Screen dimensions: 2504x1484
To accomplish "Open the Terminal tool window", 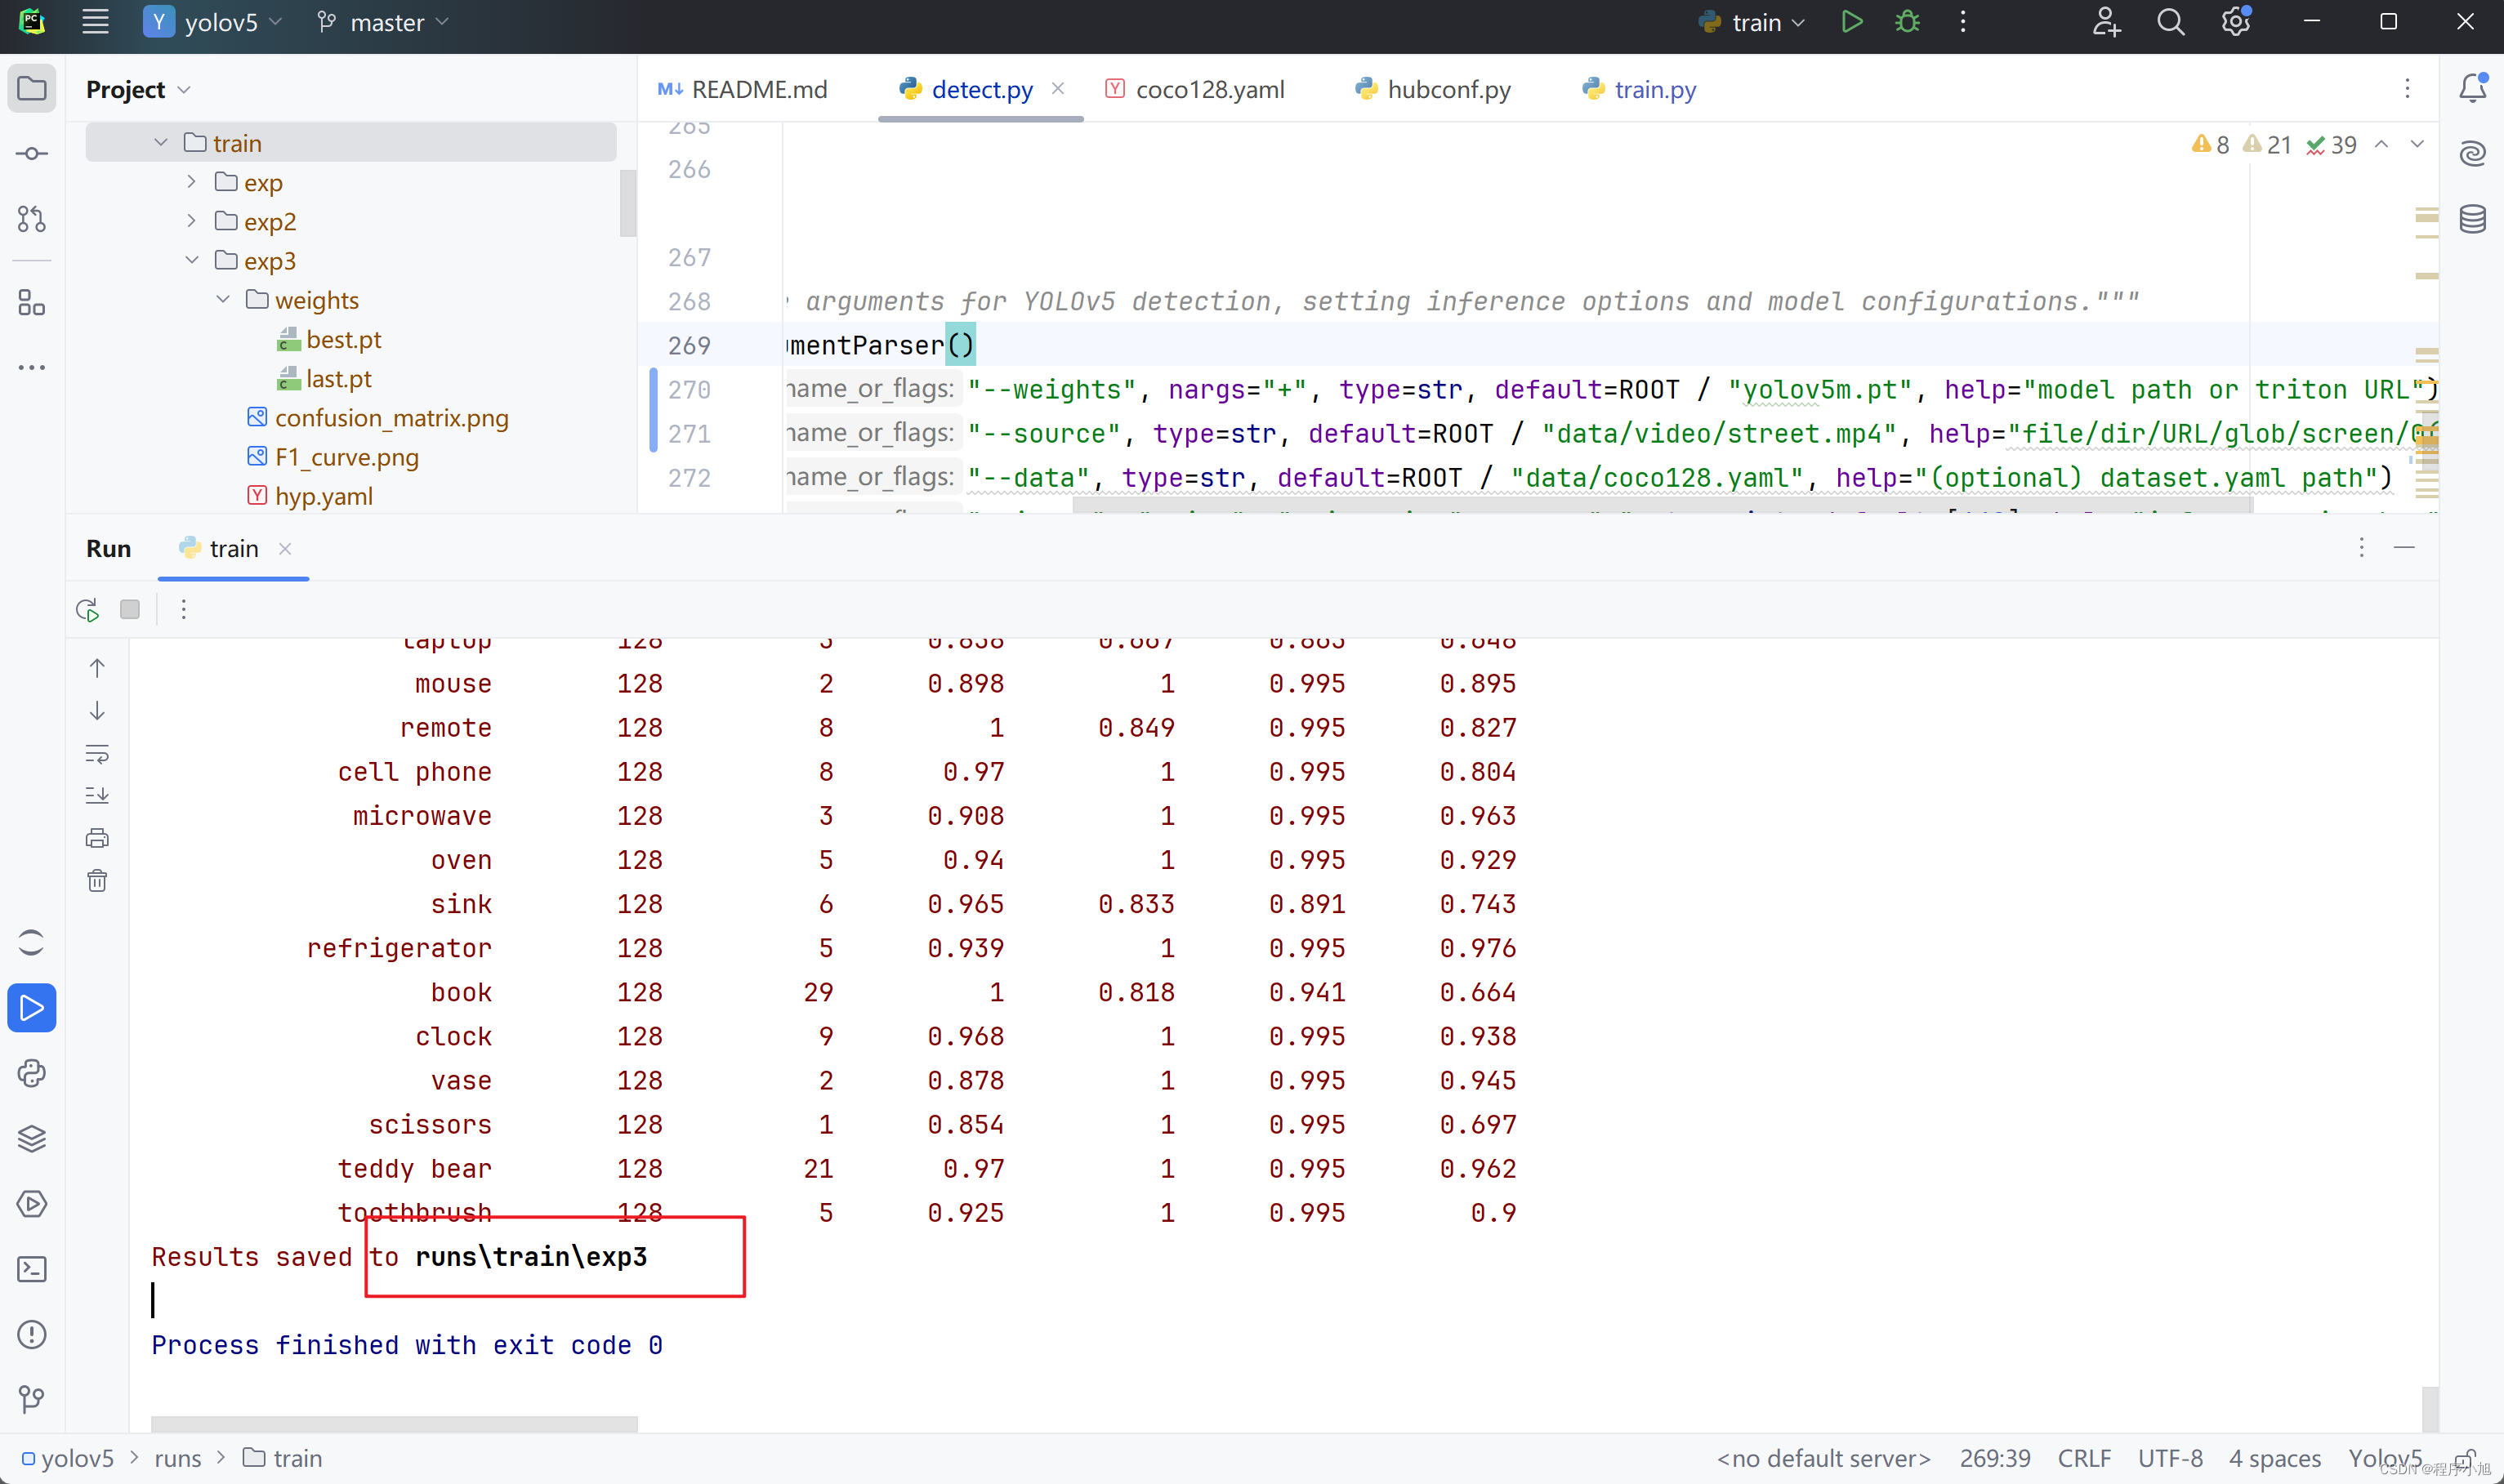I will (31, 1269).
